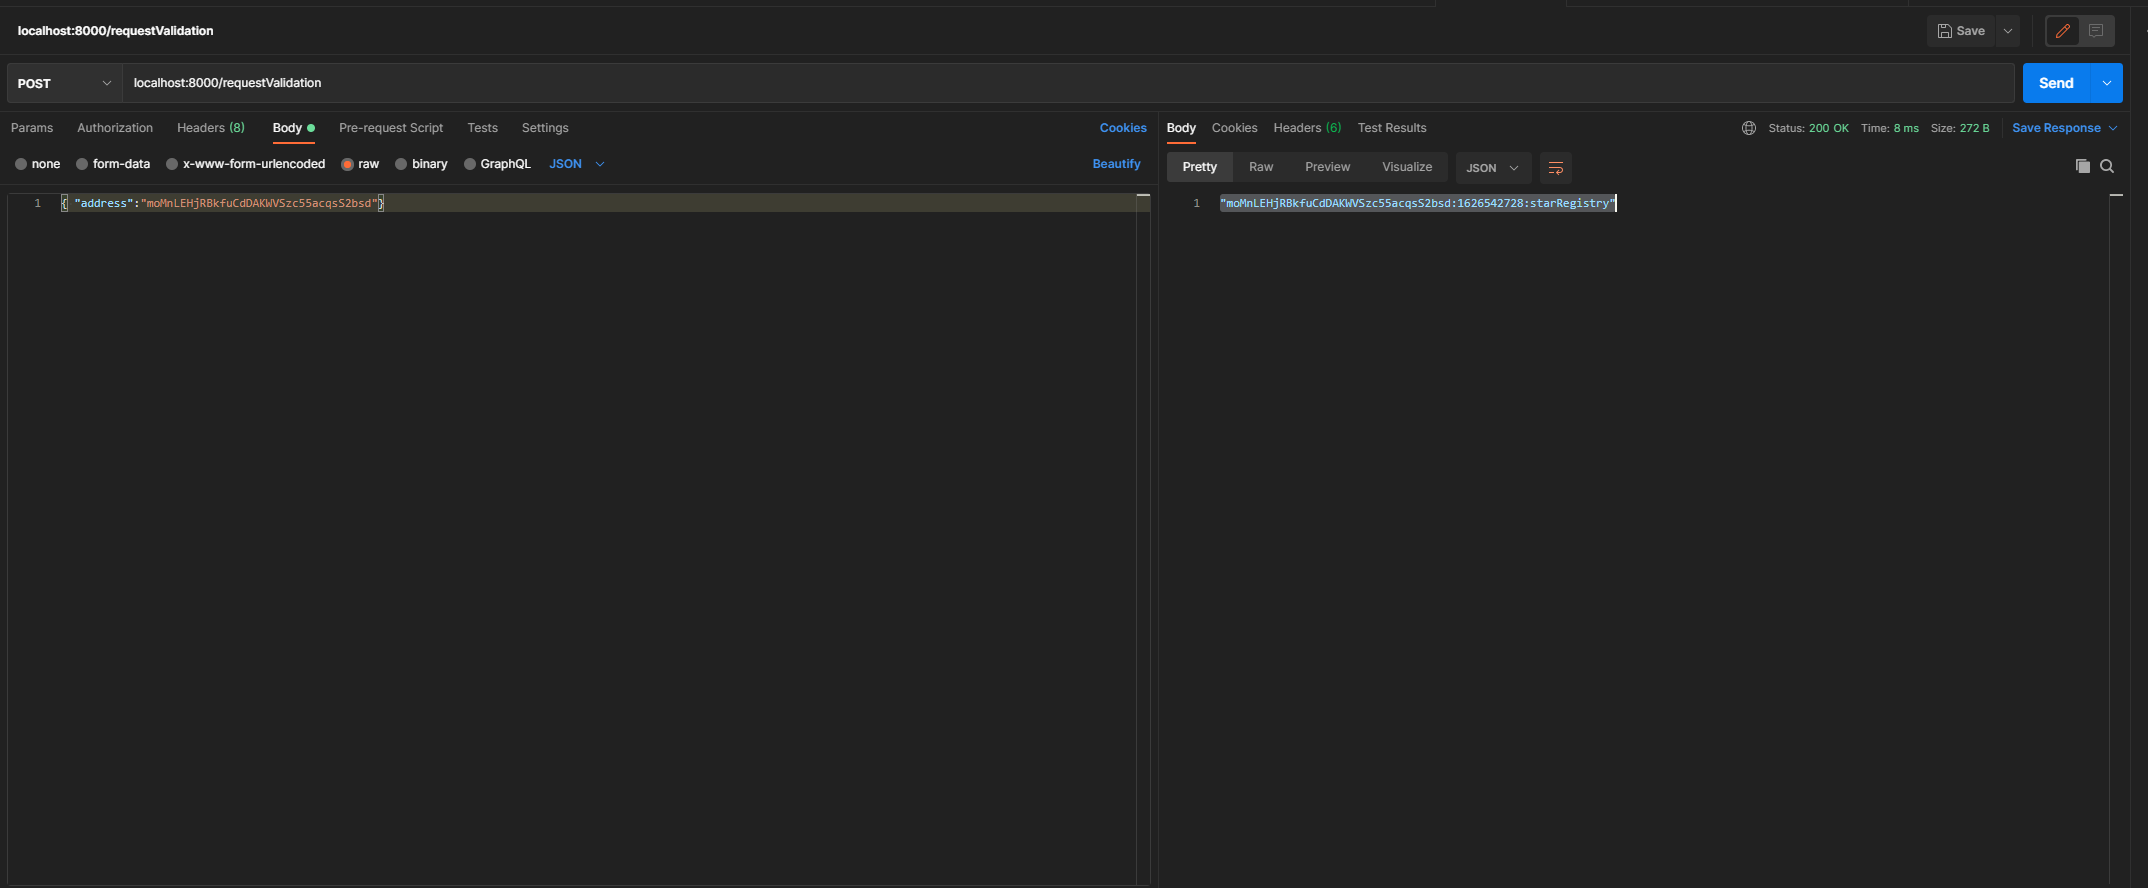
Task: Switch to the Authorization tab
Action: [x=115, y=128]
